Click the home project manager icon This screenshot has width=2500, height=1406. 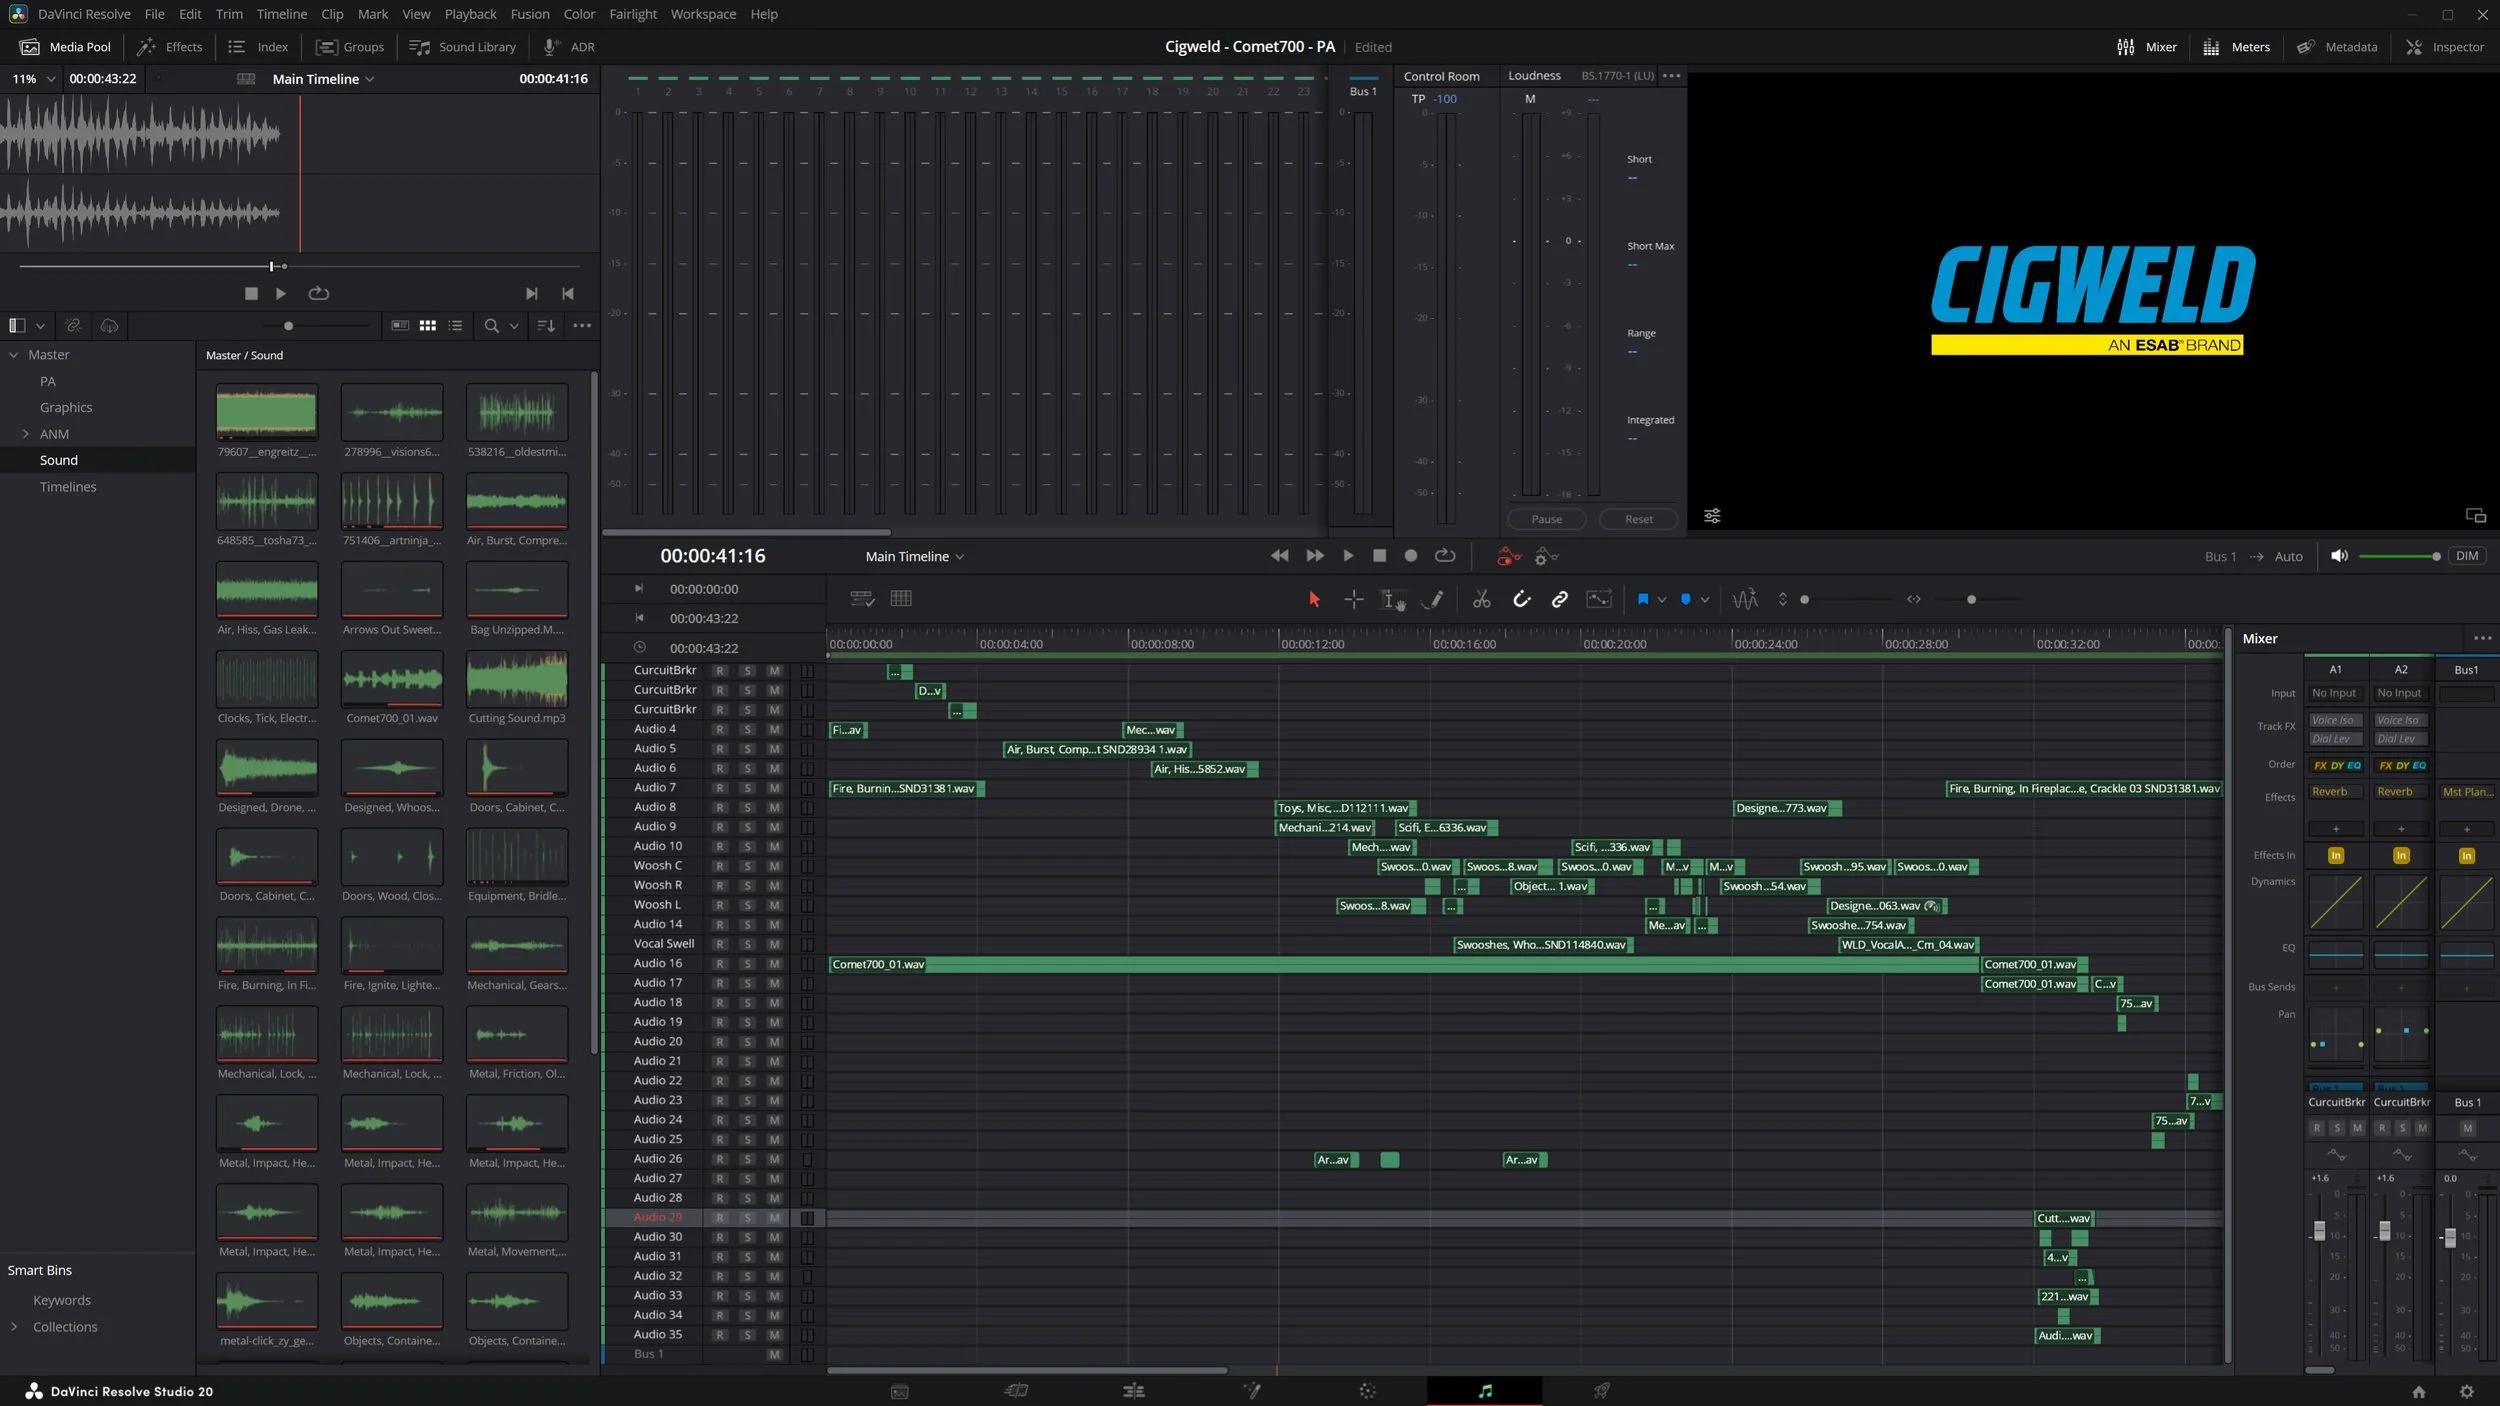(x=2418, y=1391)
